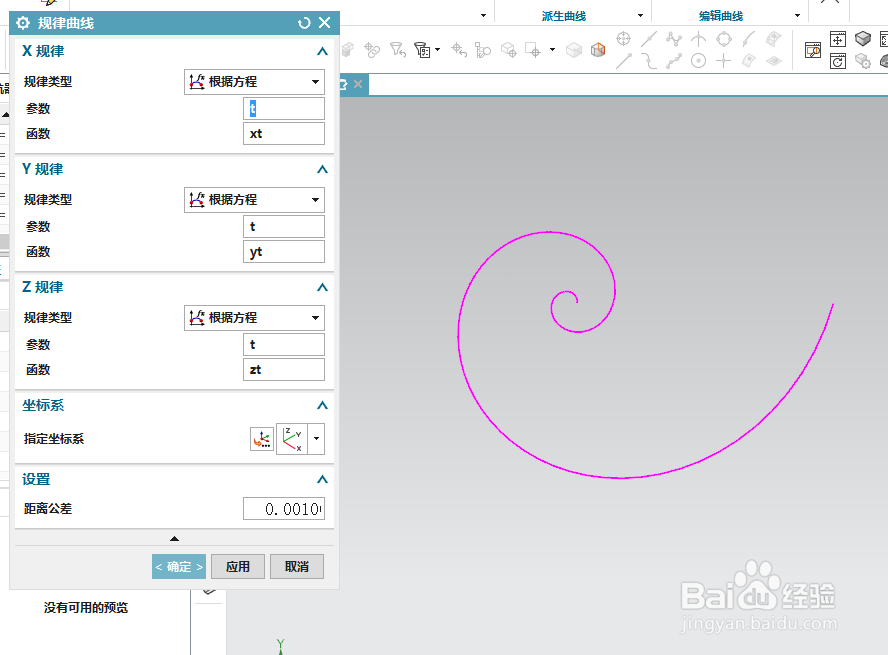Click the shaded cube rendering style icon

863,38
